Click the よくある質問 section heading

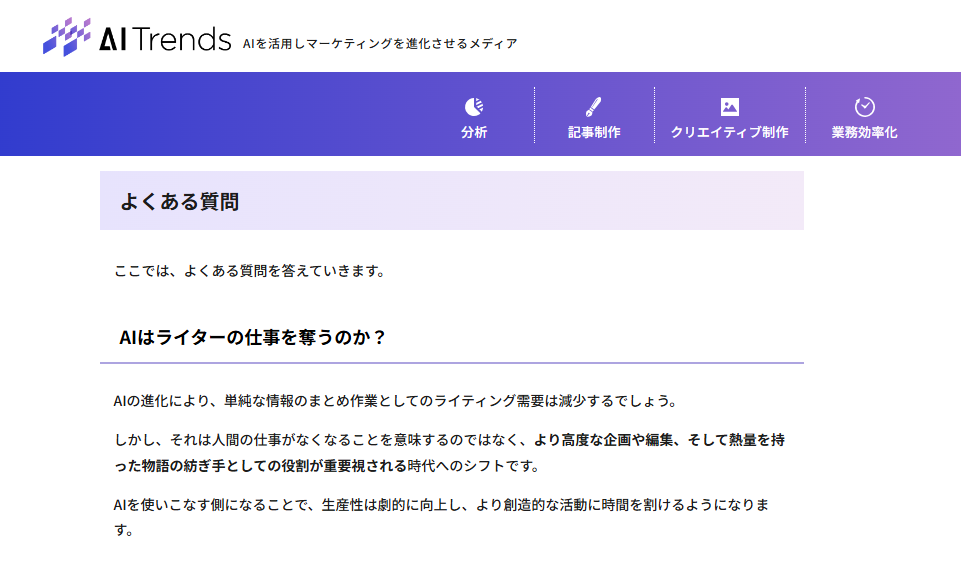(x=179, y=201)
